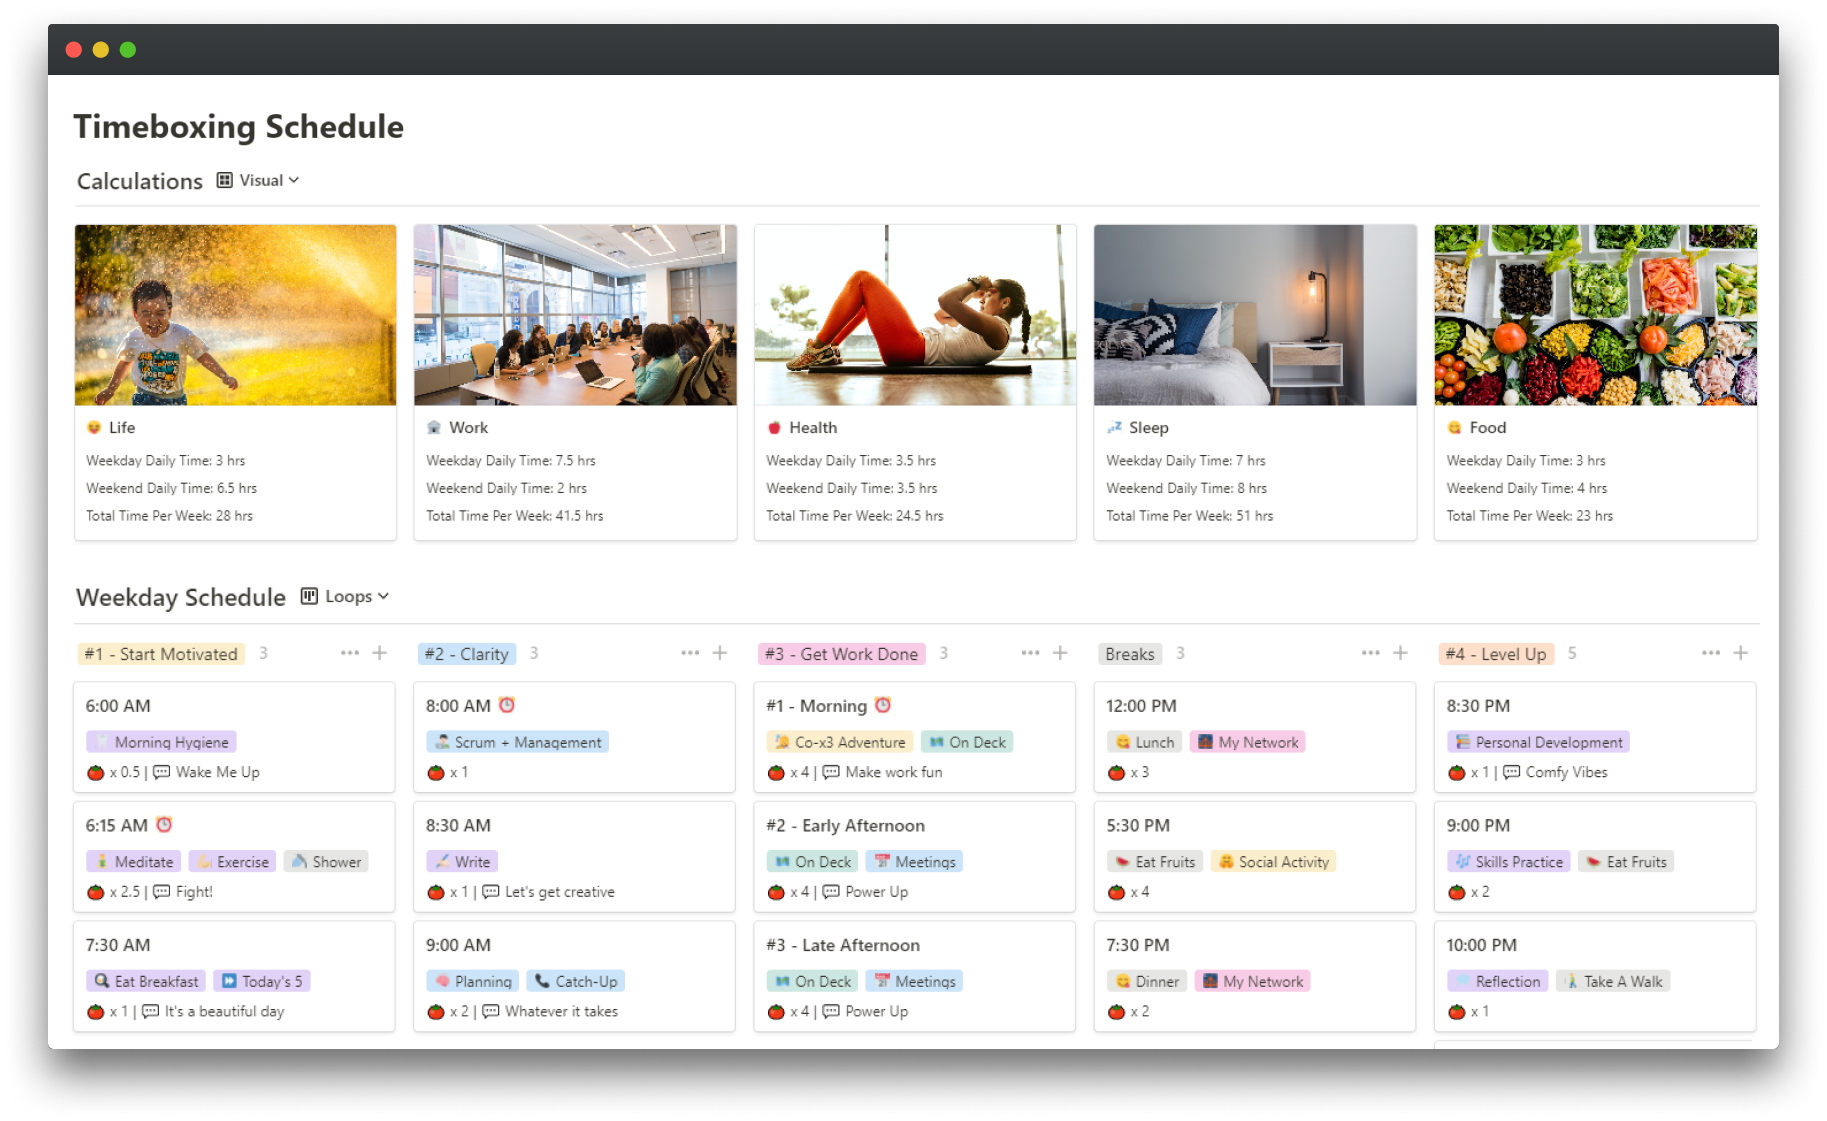Click the Skills Practice tag
The image size is (1827, 1121).
click(1508, 862)
